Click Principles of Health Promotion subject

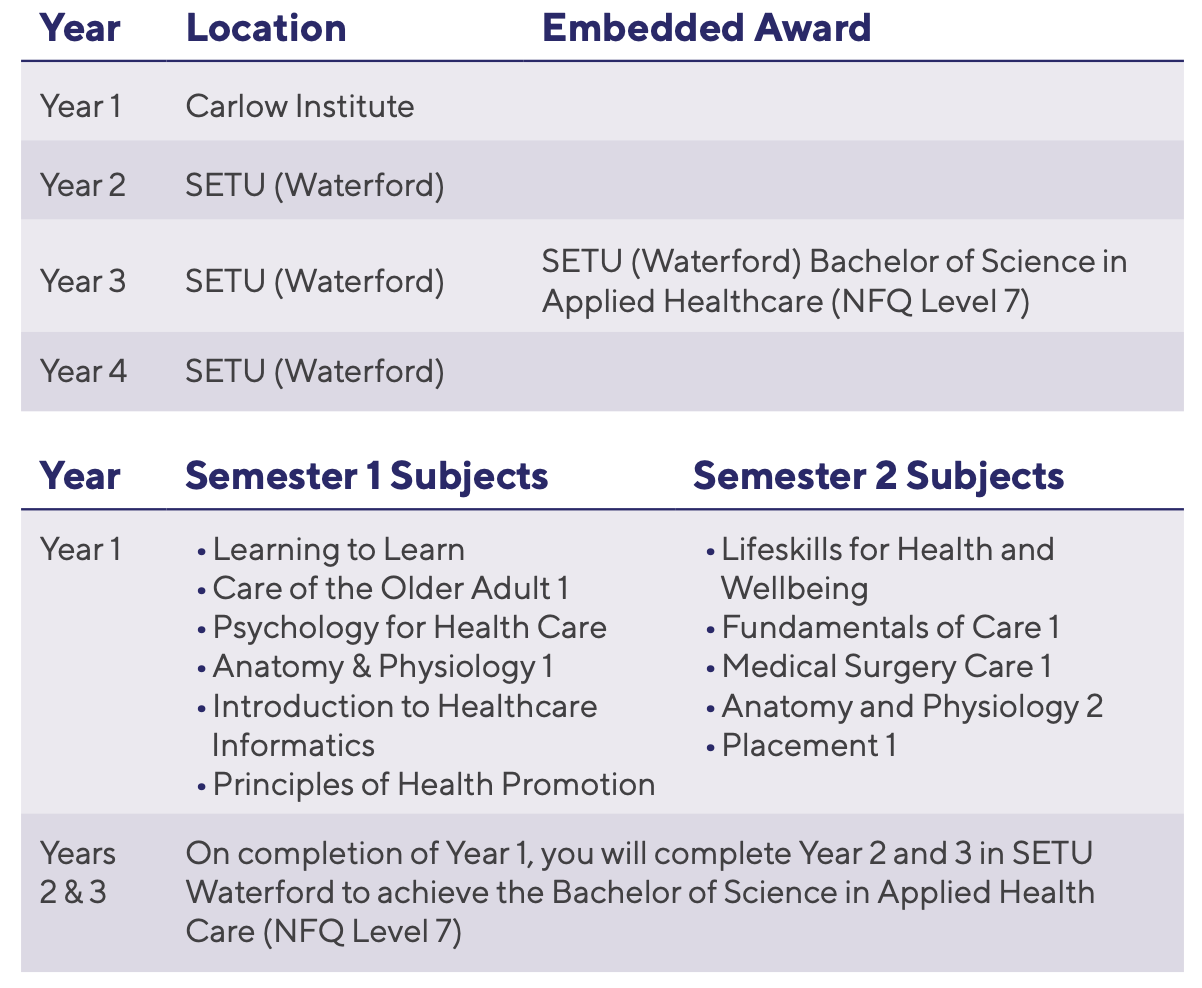click(x=433, y=785)
